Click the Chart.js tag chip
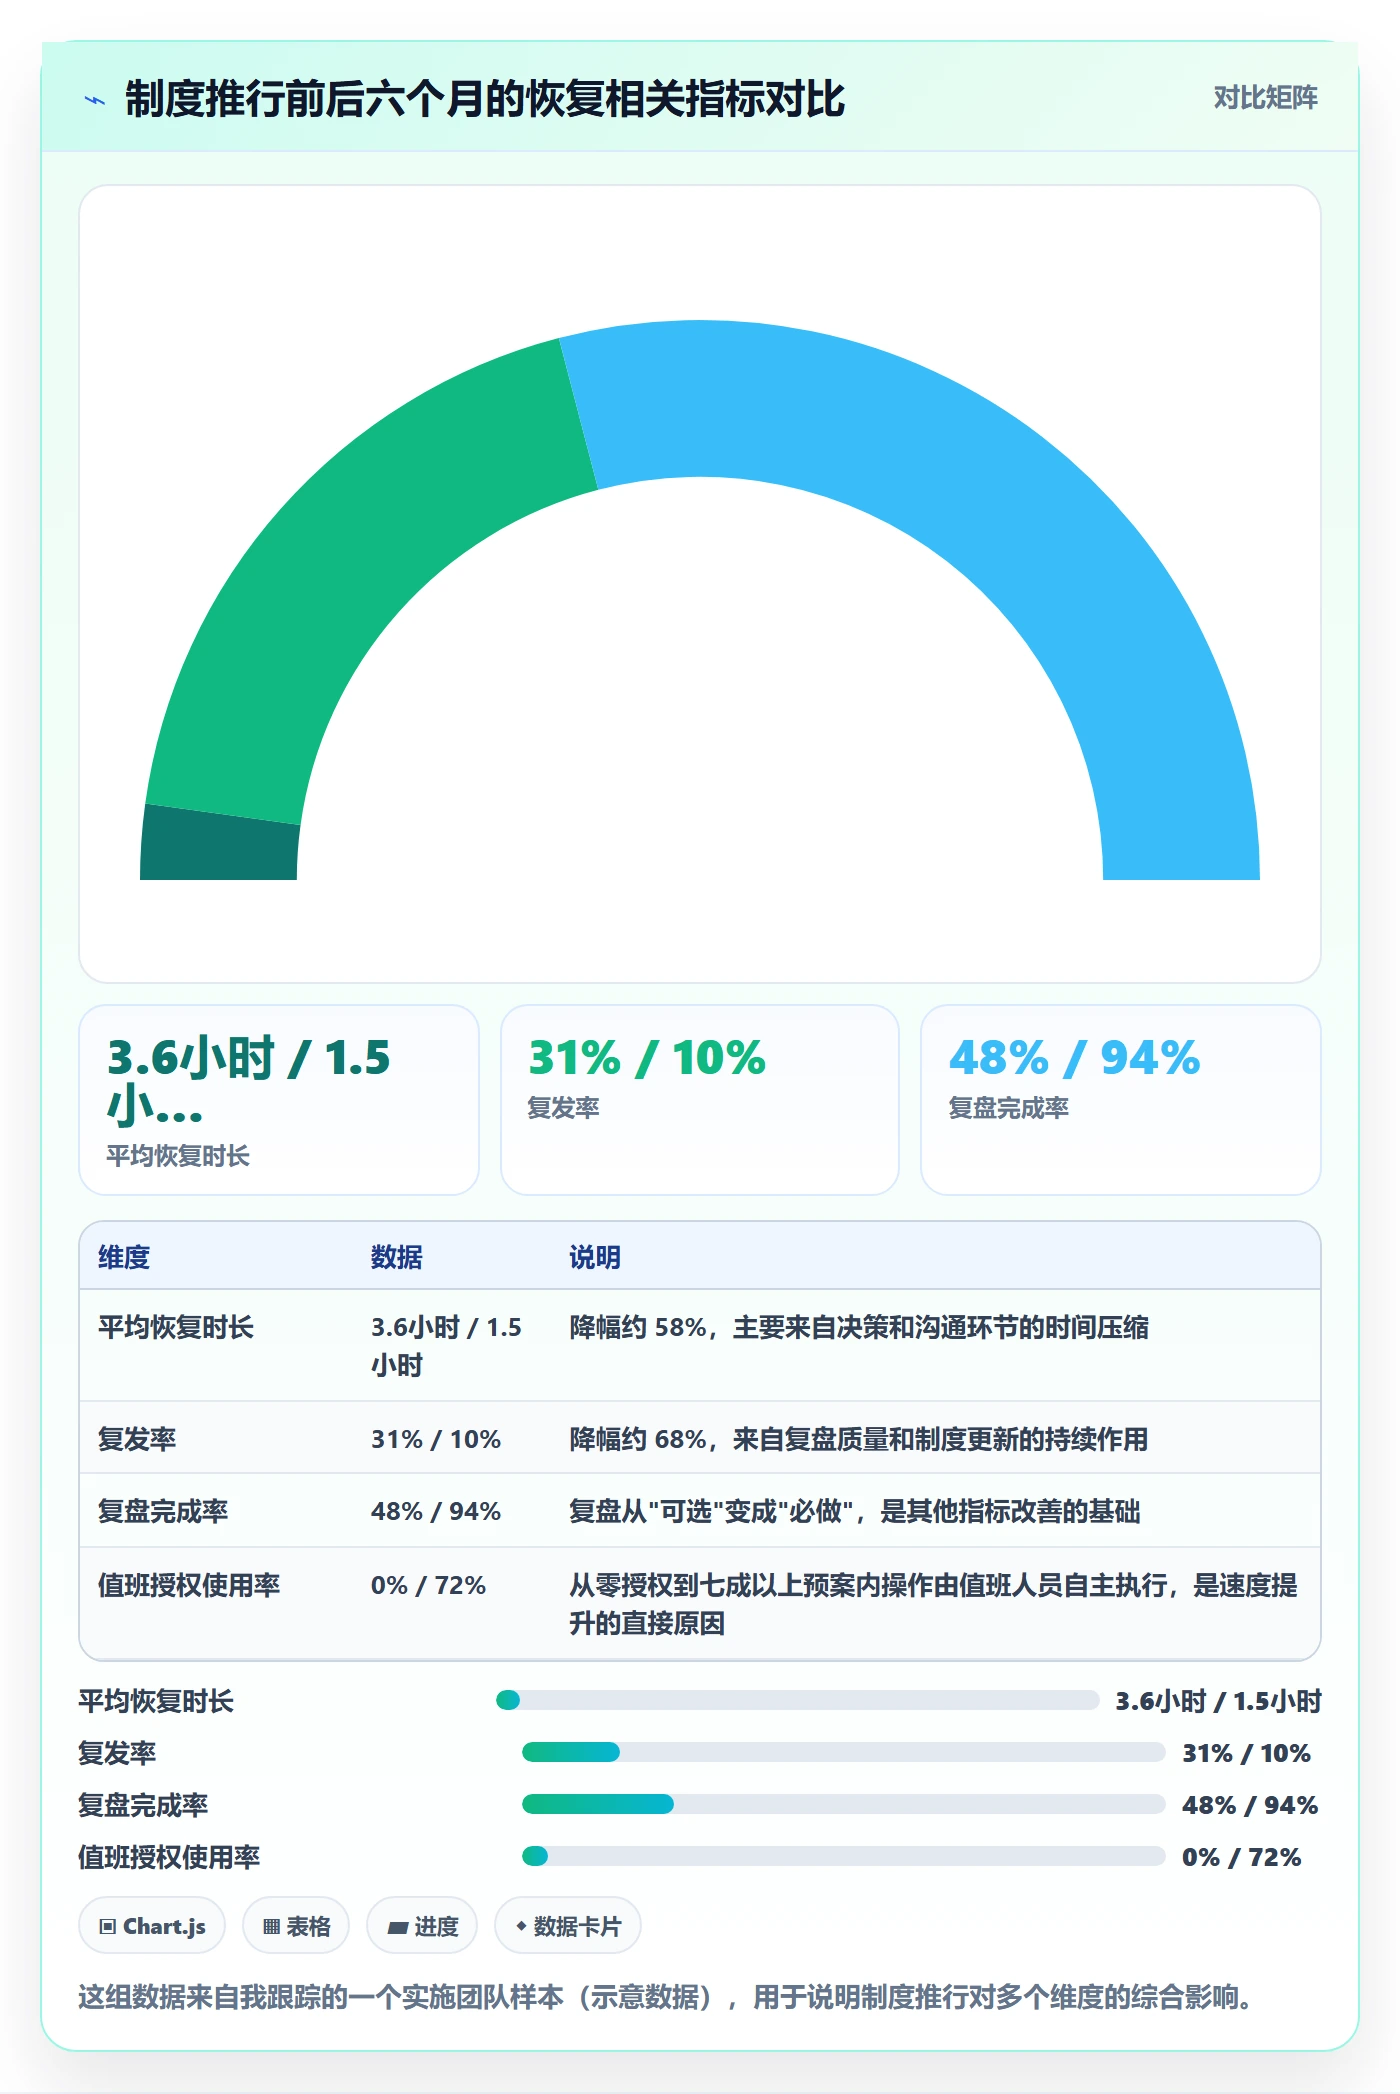 [x=152, y=1926]
